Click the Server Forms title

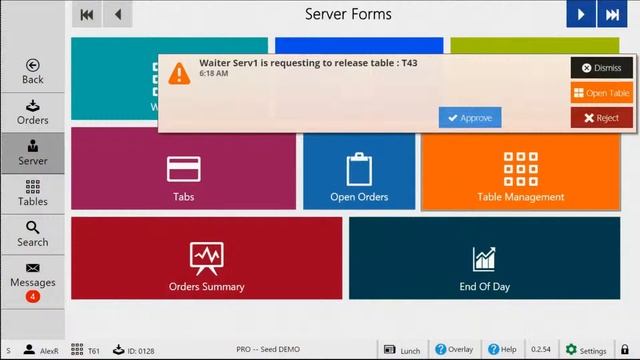point(348,14)
